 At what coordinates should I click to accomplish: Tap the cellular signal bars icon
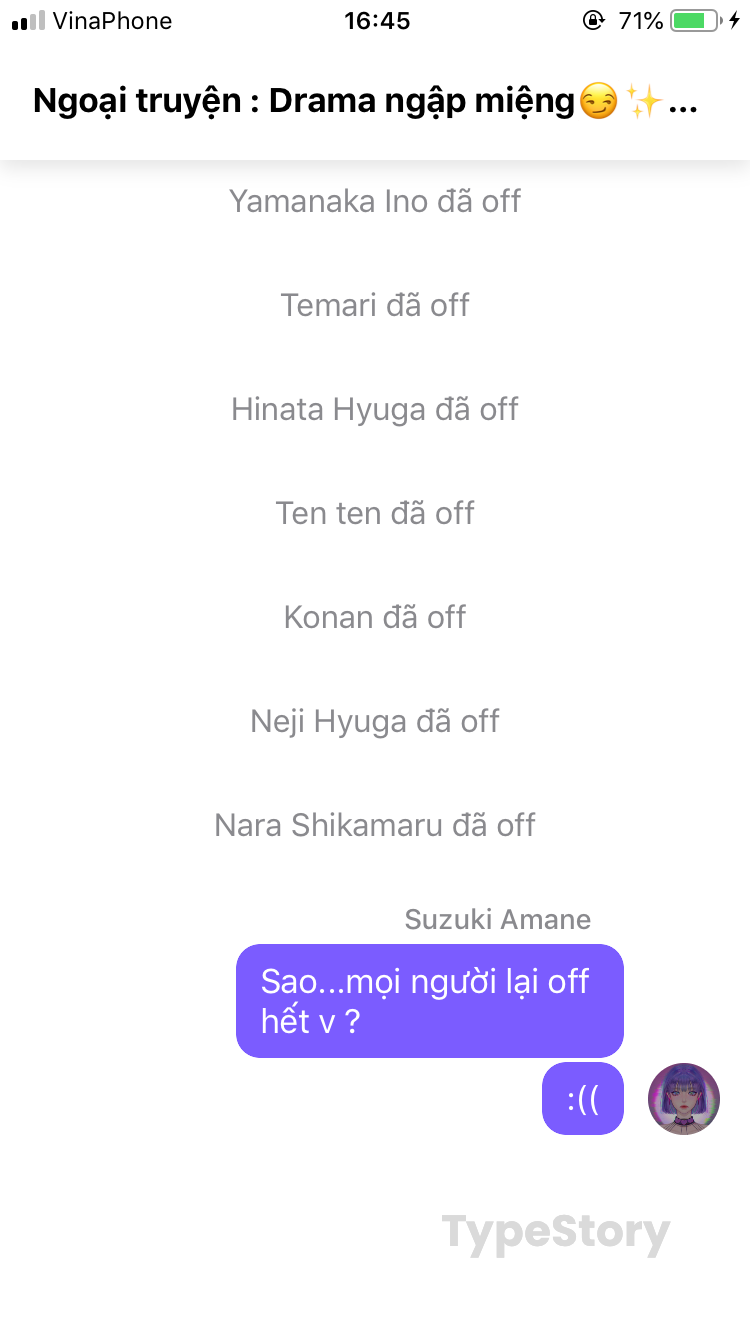coord(28,20)
